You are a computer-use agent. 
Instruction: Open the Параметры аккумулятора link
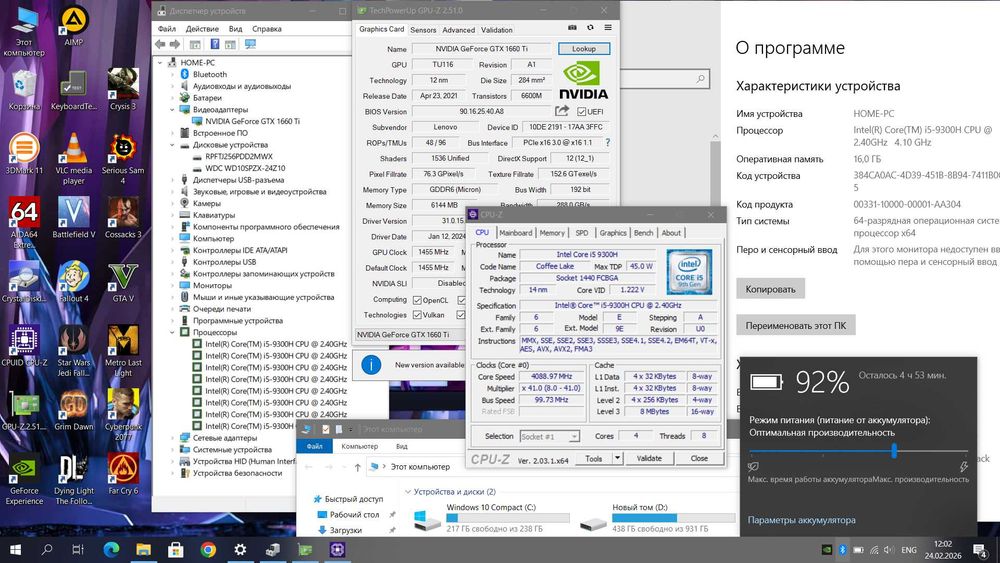[802, 520]
